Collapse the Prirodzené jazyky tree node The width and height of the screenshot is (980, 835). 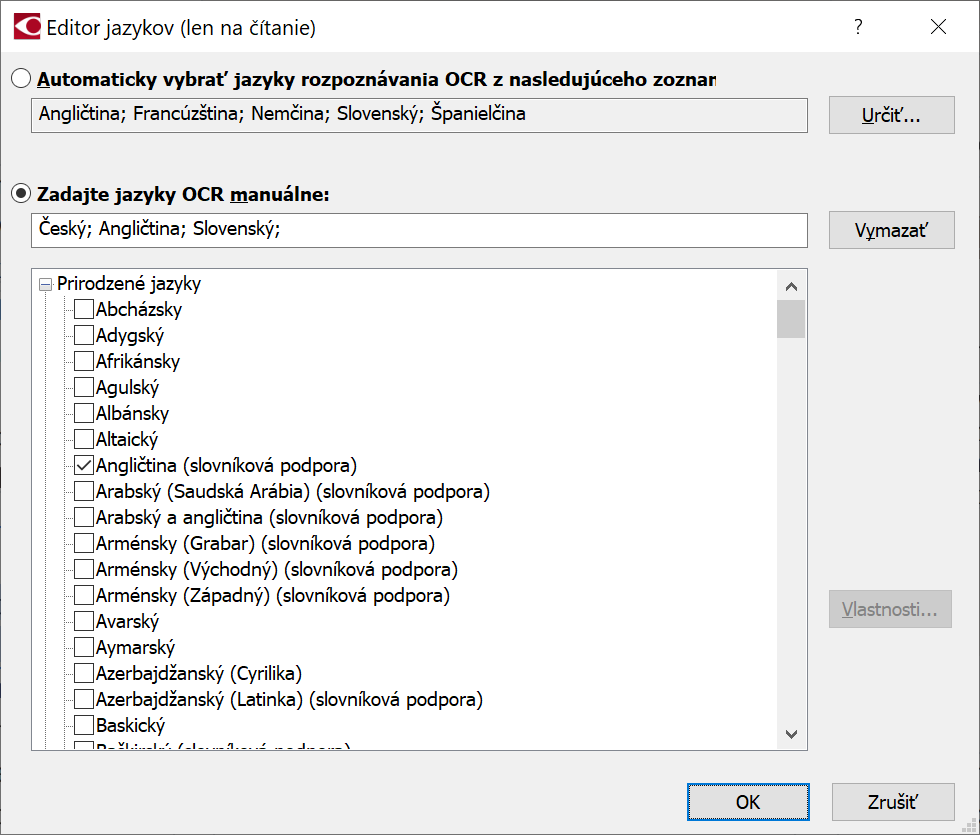44,284
